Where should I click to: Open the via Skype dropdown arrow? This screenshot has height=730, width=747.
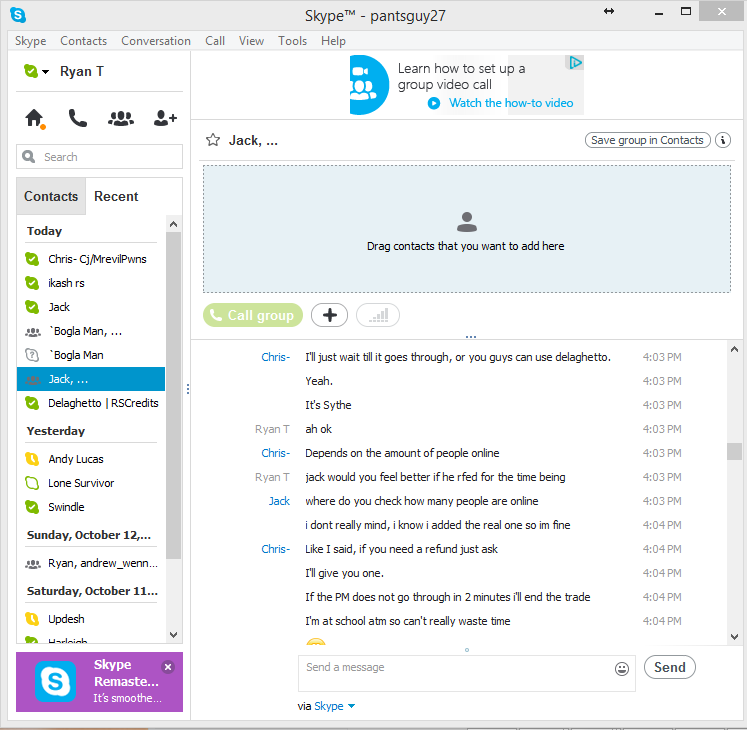point(351,706)
